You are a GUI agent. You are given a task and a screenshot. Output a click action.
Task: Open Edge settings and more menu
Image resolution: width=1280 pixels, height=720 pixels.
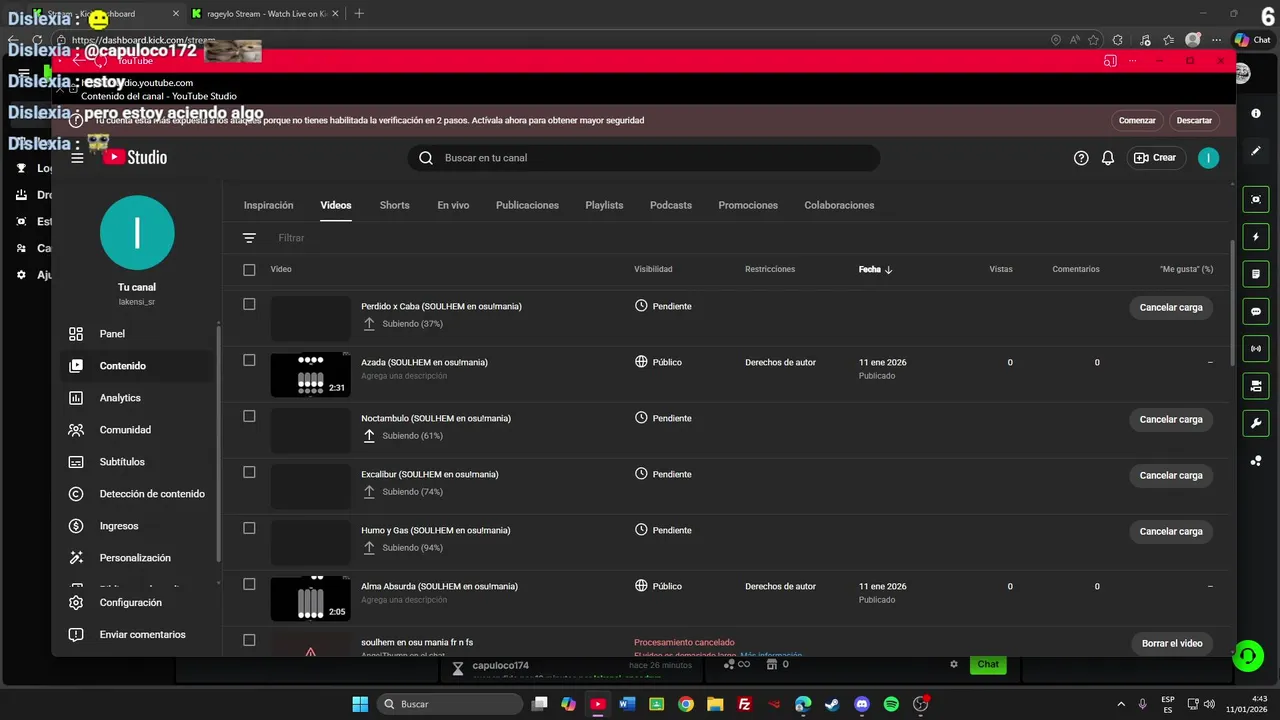[x=1218, y=40]
